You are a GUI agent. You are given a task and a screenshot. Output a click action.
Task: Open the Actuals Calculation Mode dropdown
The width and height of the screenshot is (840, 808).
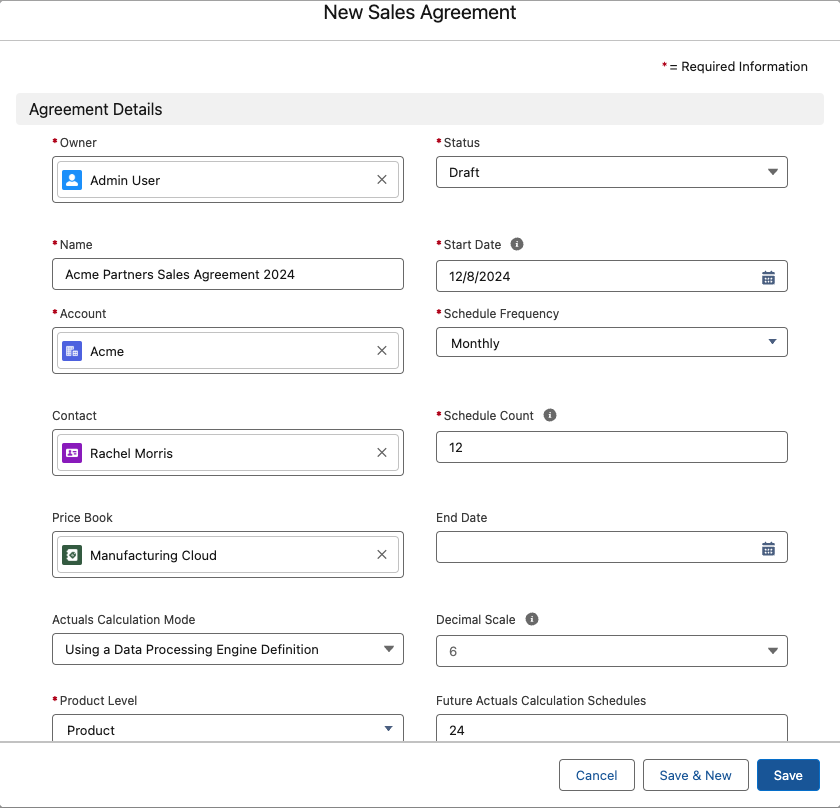point(228,649)
